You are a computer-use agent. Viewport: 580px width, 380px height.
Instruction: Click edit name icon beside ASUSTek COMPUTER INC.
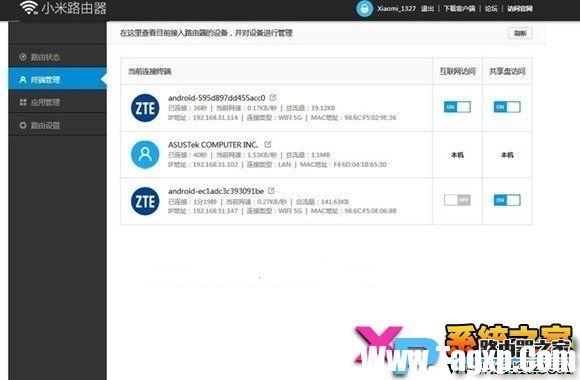[268, 144]
